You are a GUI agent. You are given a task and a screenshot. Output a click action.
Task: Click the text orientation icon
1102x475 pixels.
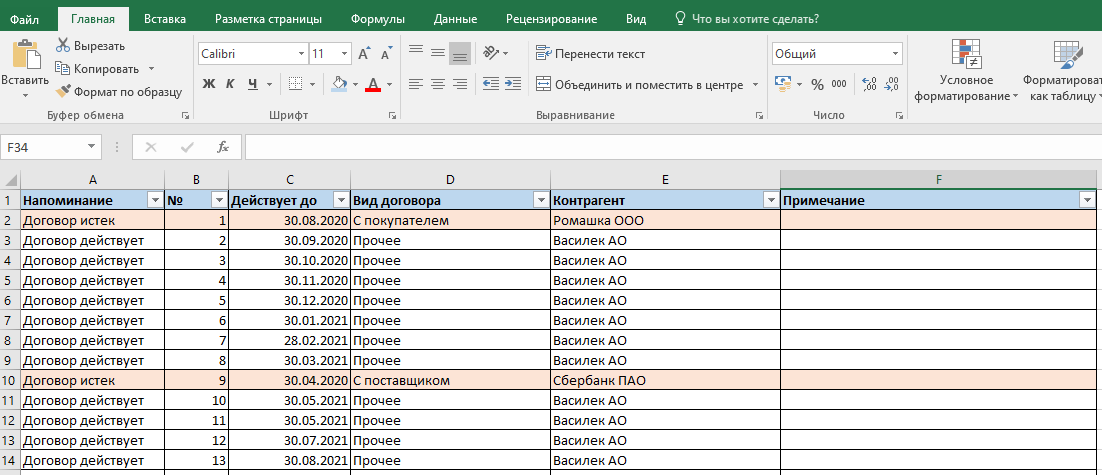pos(491,53)
